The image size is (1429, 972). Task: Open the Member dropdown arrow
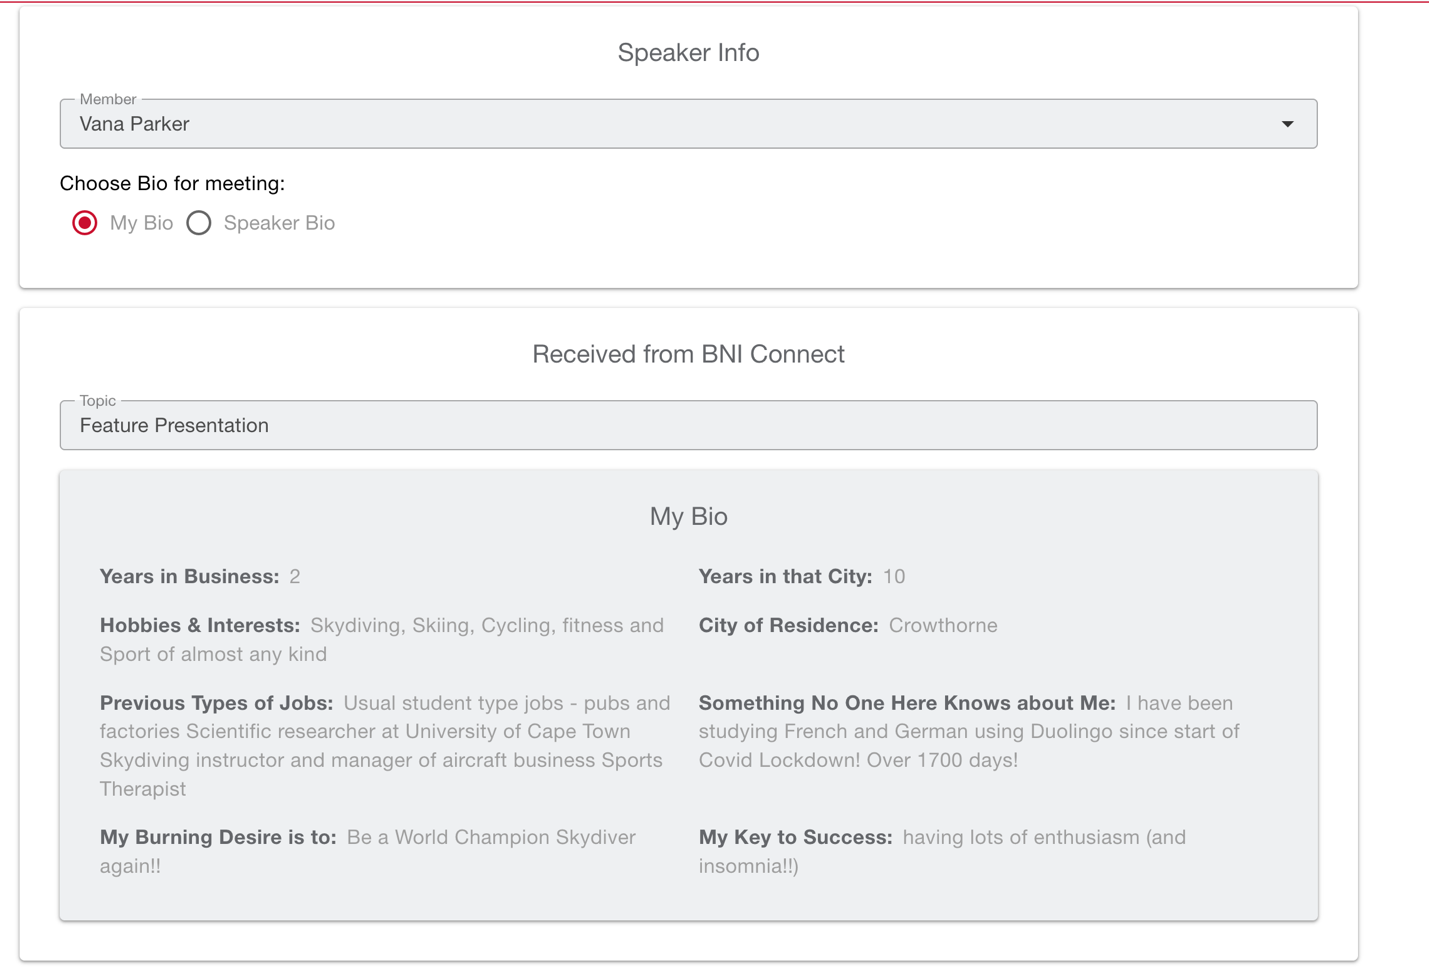point(1287,124)
